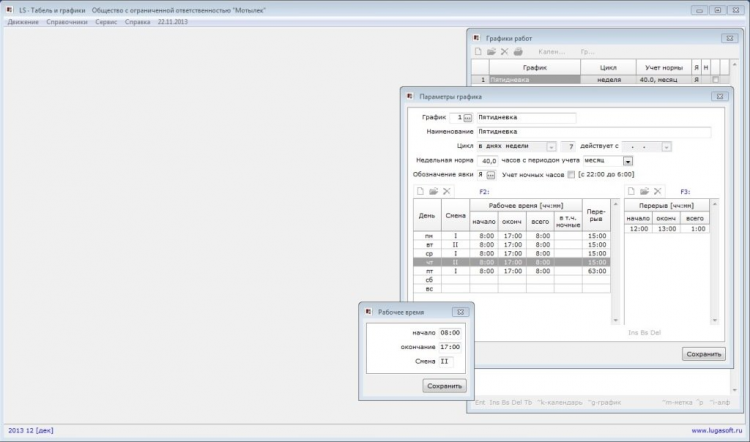Open период учета 'месяц' dropdown

point(628,161)
